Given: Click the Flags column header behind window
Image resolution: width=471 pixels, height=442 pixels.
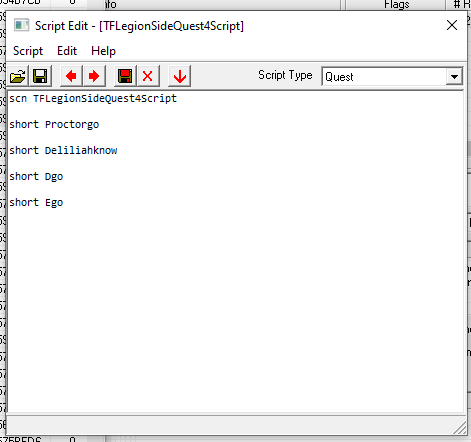Looking at the screenshot, I should pos(396,5).
